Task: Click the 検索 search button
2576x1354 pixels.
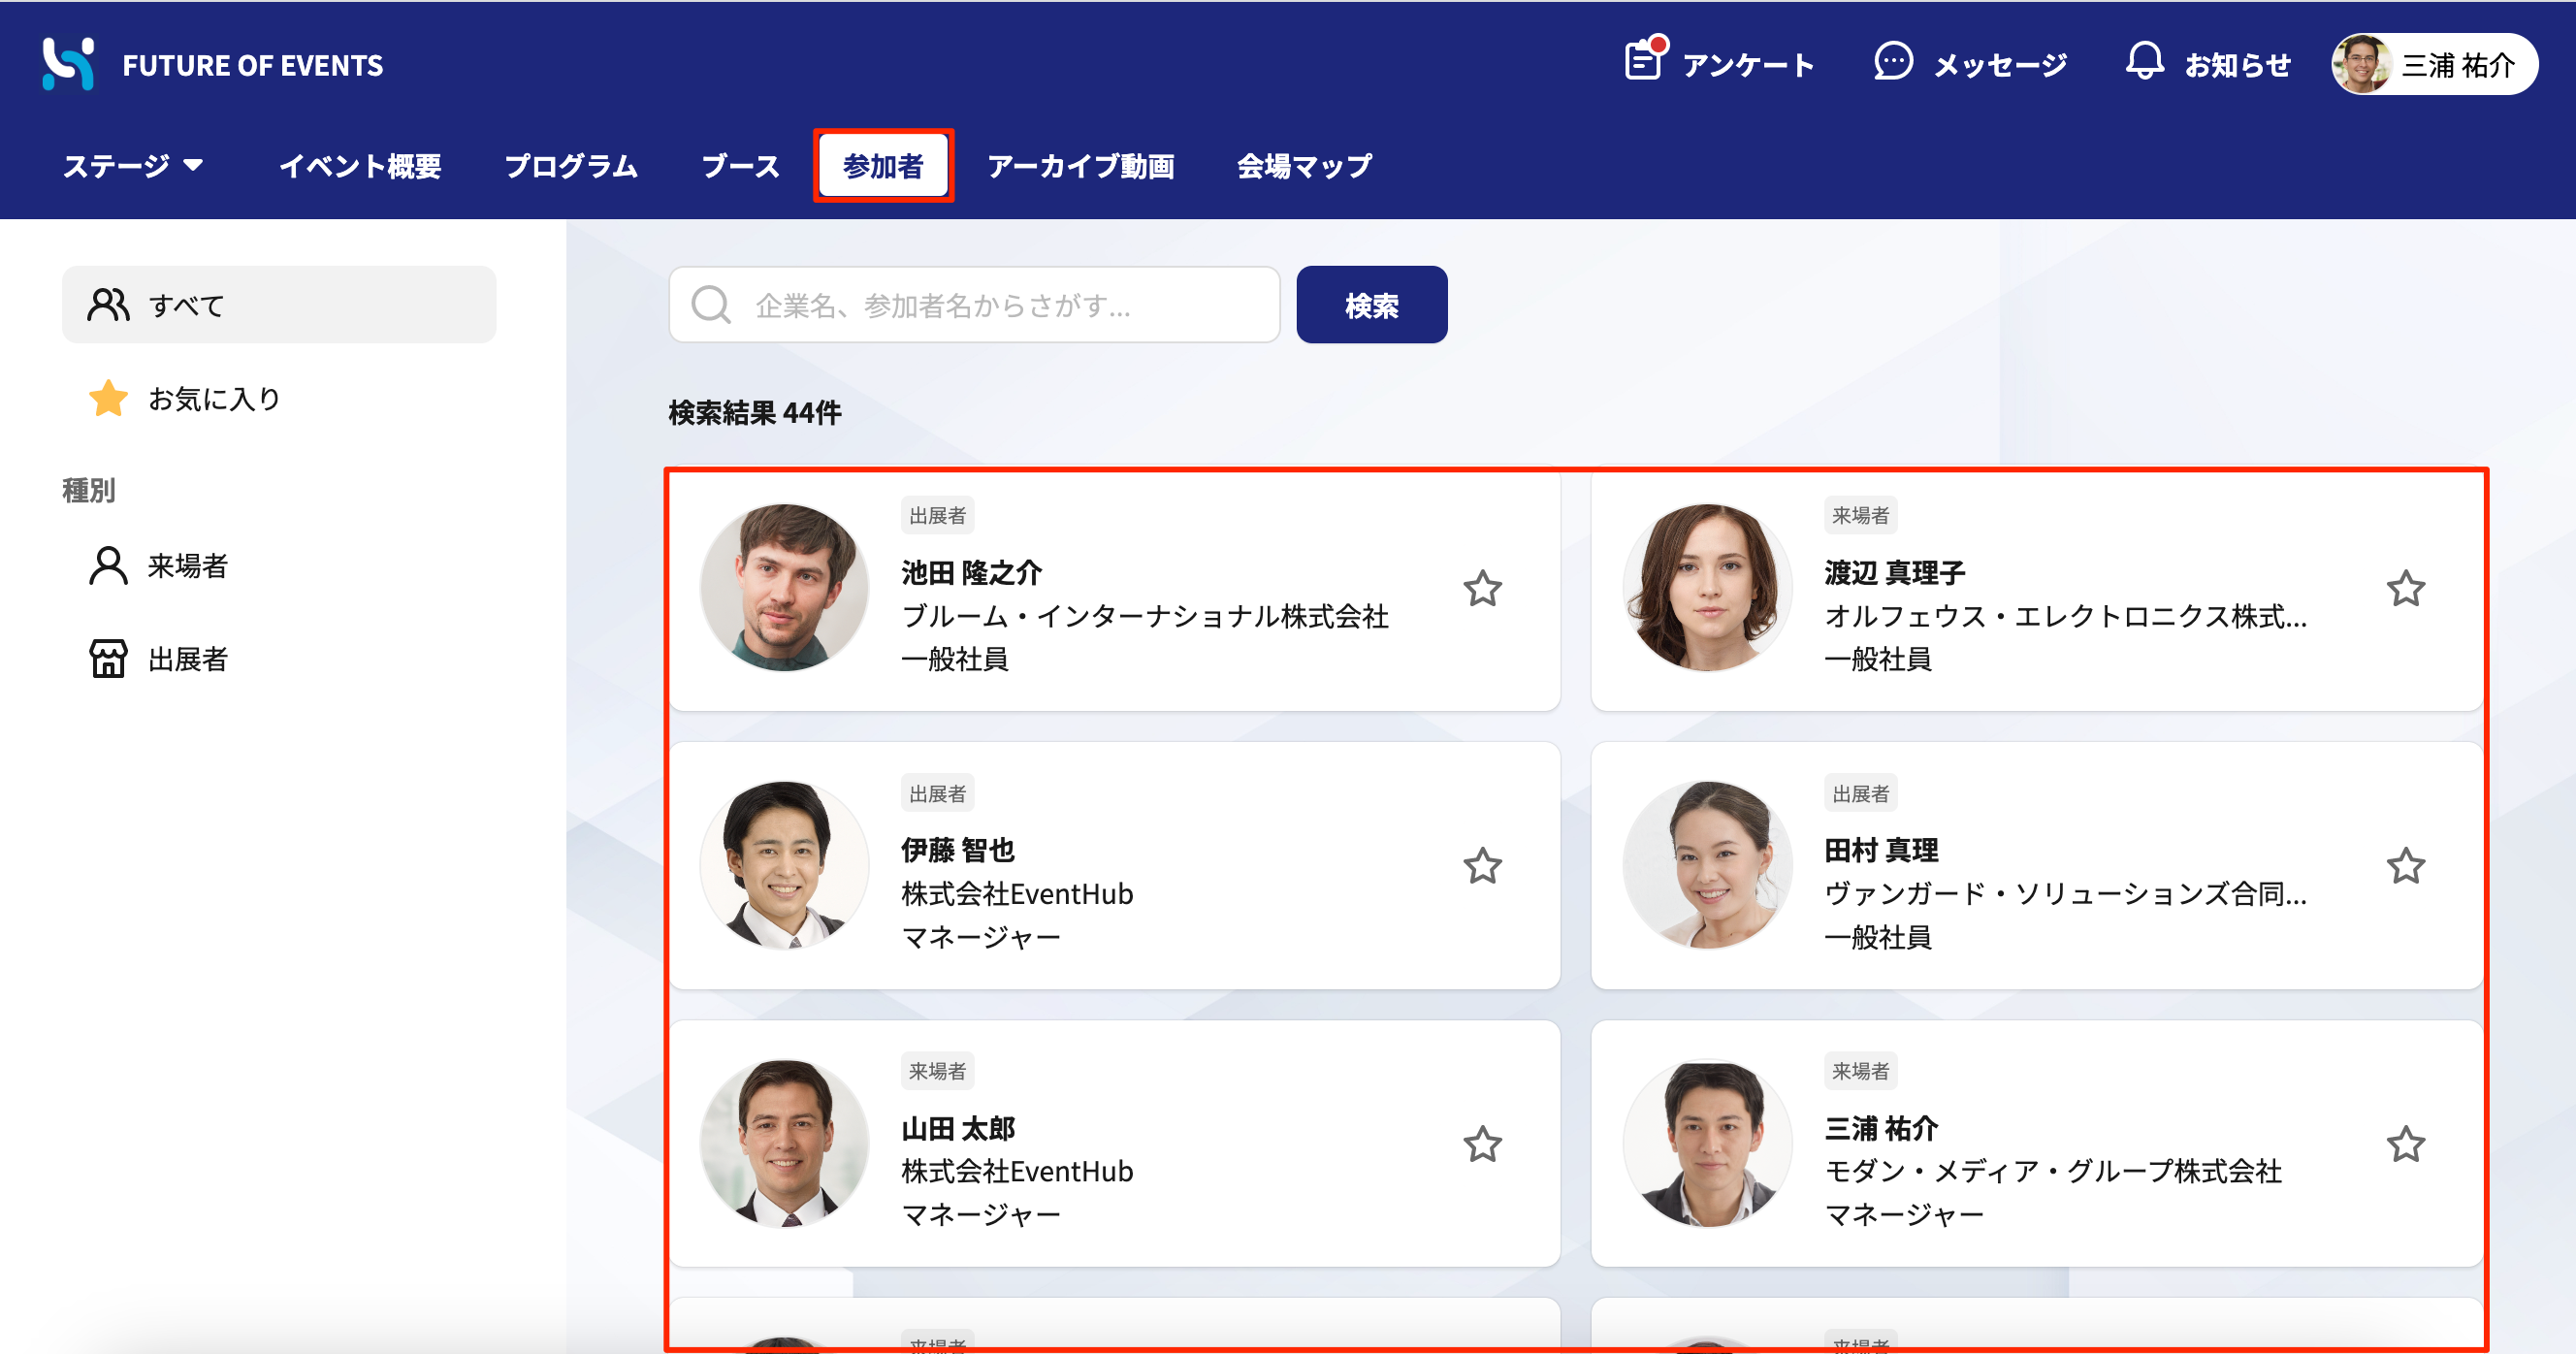Action: pyautogui.click(x=1372, y=305)
